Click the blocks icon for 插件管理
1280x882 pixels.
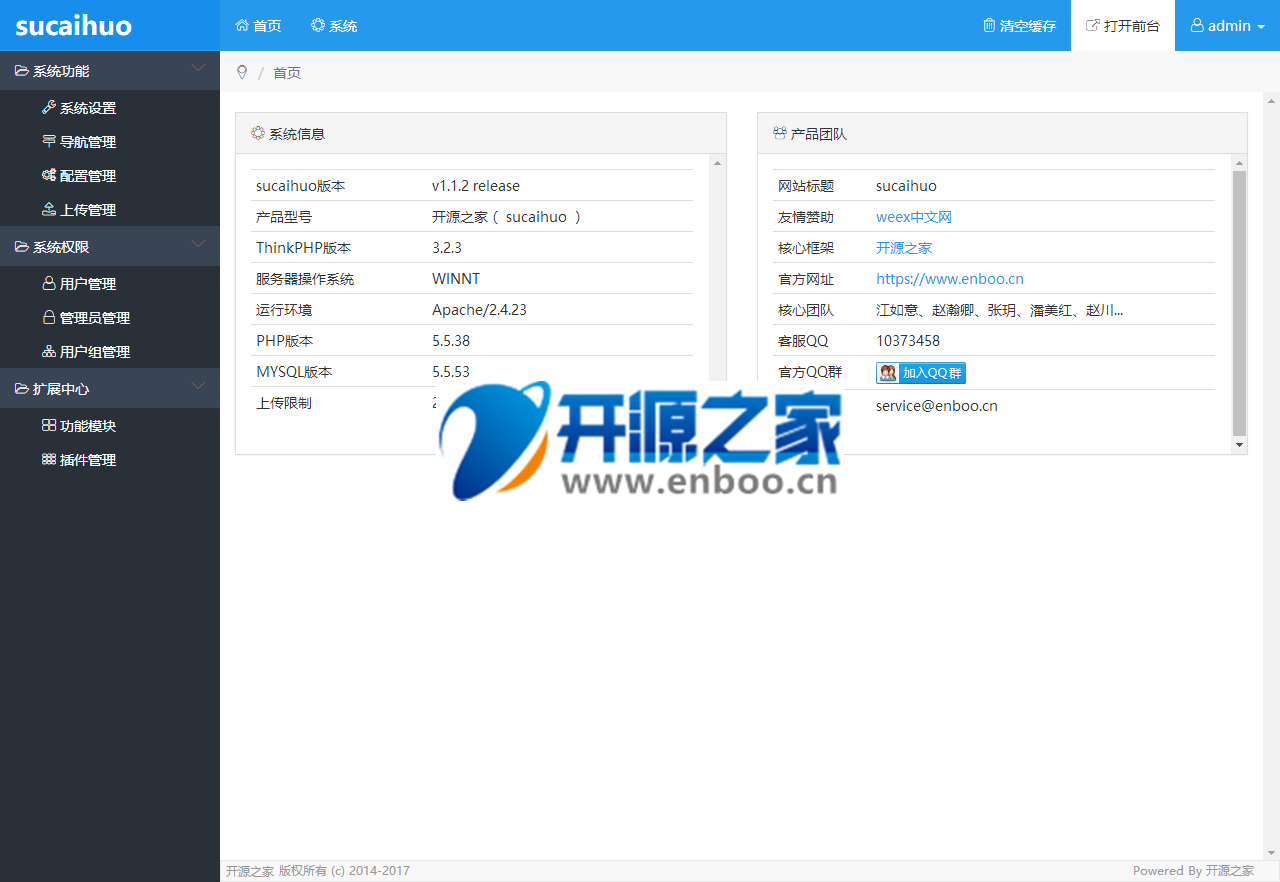click(49, 459)
